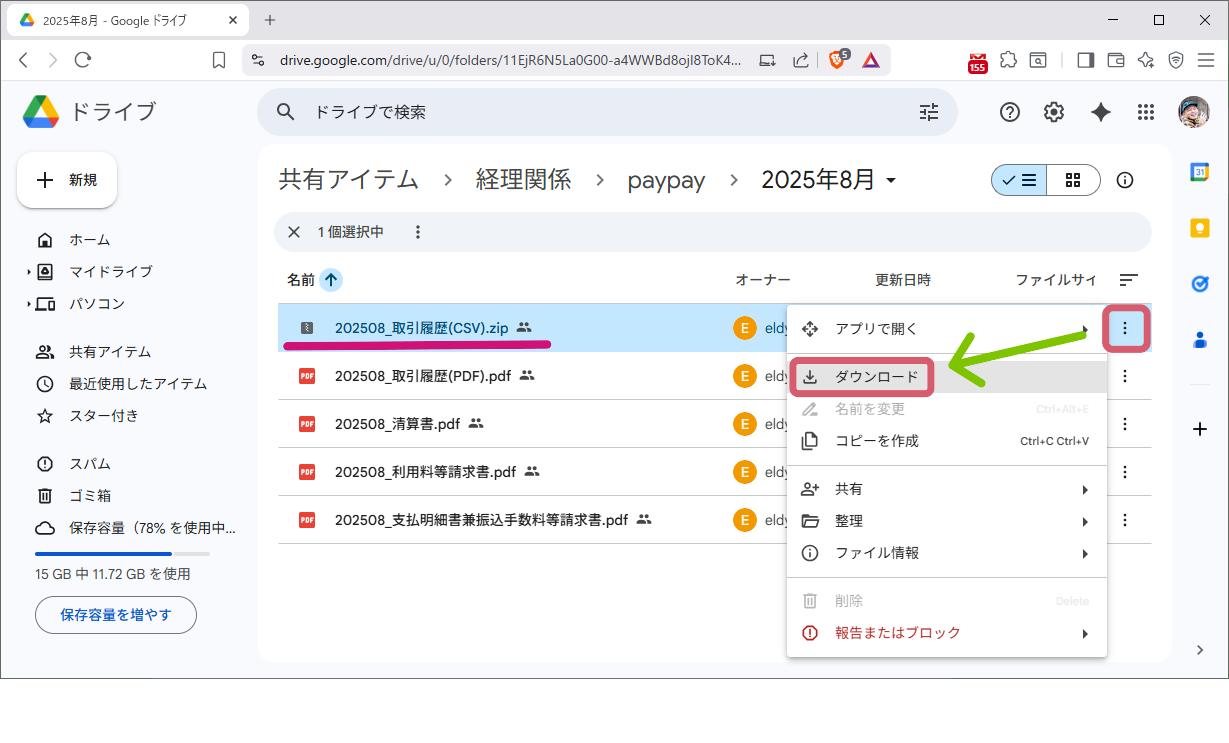Click the storage usage progress bar
This screenshot has width=1229, height=743.
click(120, 553)
